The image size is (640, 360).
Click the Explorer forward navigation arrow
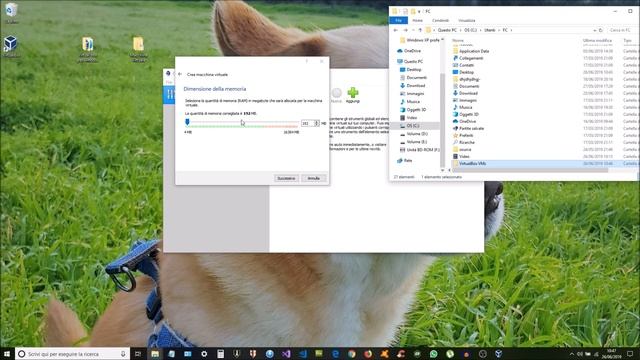(x=405, y=30)
